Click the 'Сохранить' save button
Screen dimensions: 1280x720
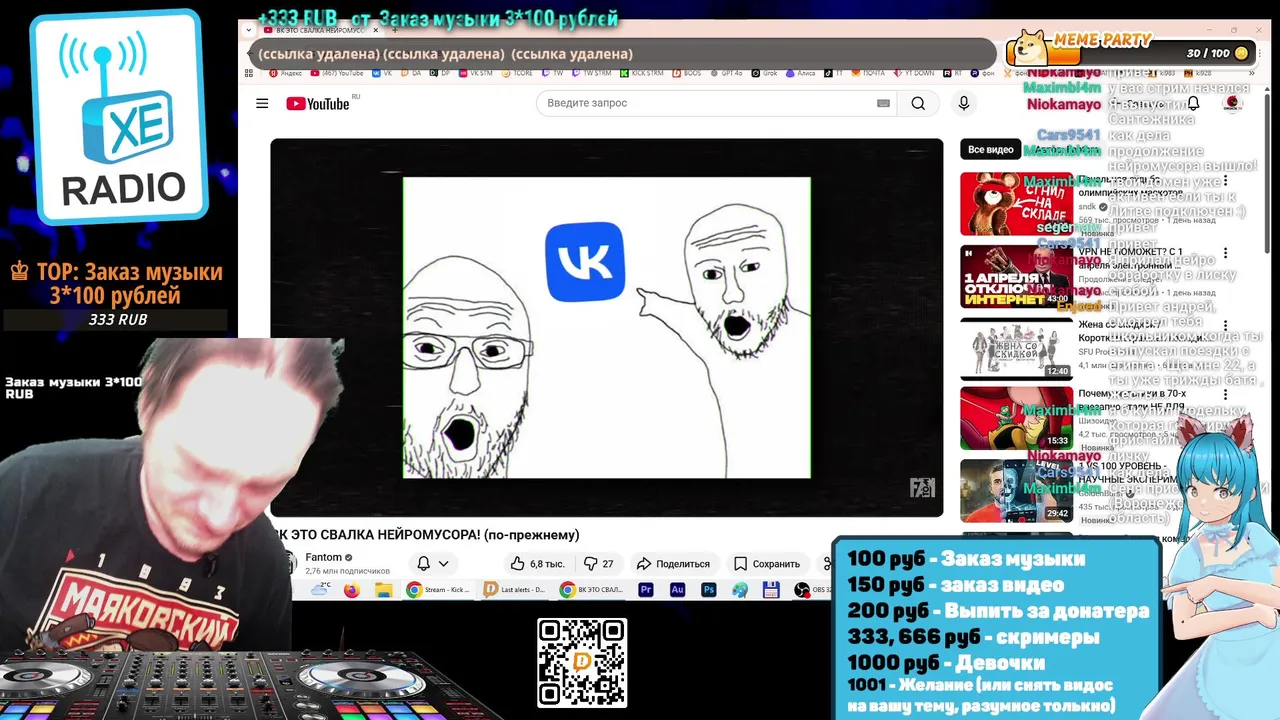pyautogui.click(x=767, y=564)
